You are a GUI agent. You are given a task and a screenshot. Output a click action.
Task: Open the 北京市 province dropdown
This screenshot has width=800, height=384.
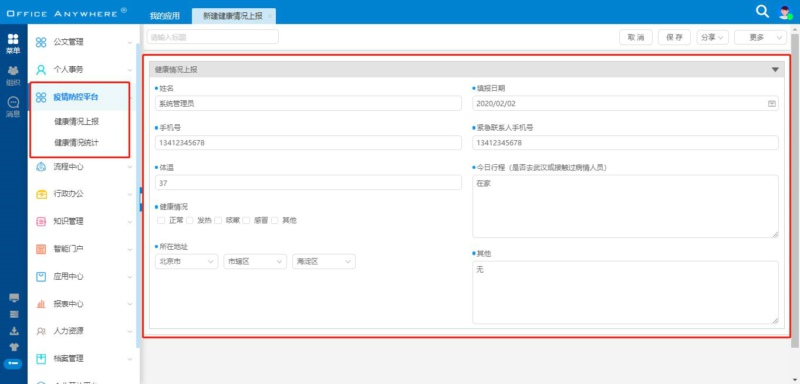click(187, 262)
